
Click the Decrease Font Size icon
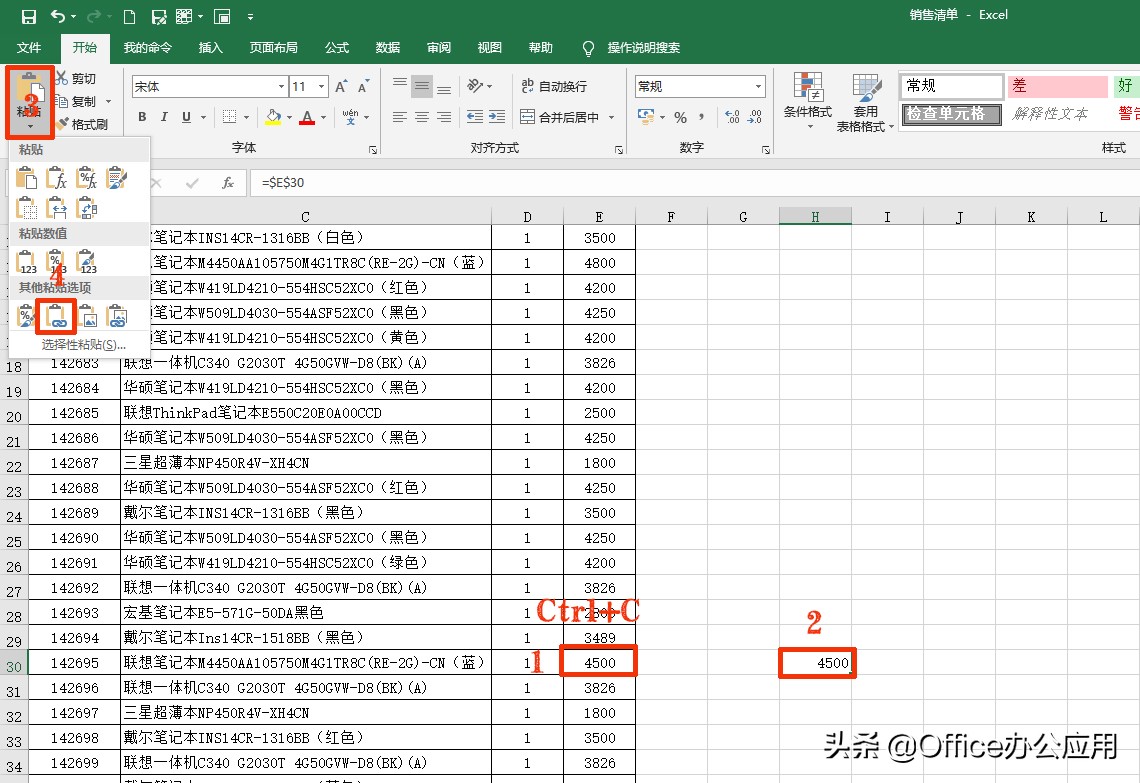point(364,87)
